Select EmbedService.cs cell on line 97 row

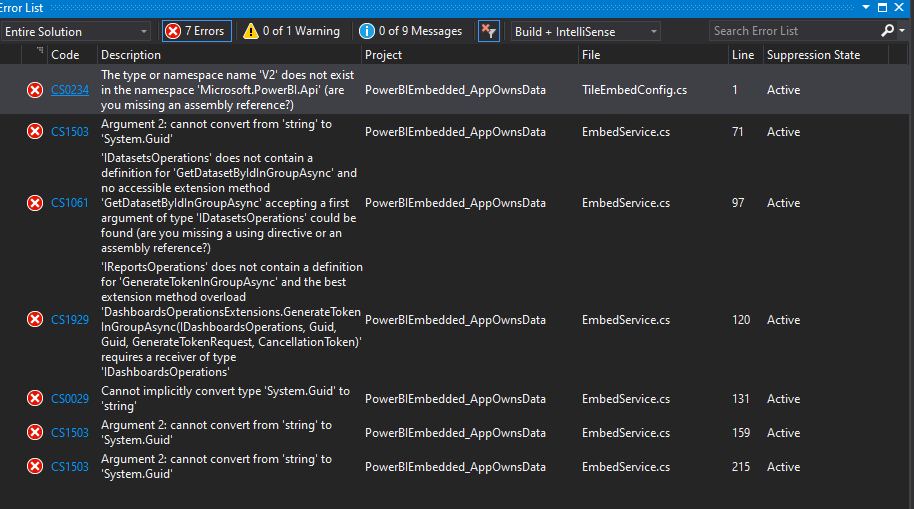(x=625, y=203)
